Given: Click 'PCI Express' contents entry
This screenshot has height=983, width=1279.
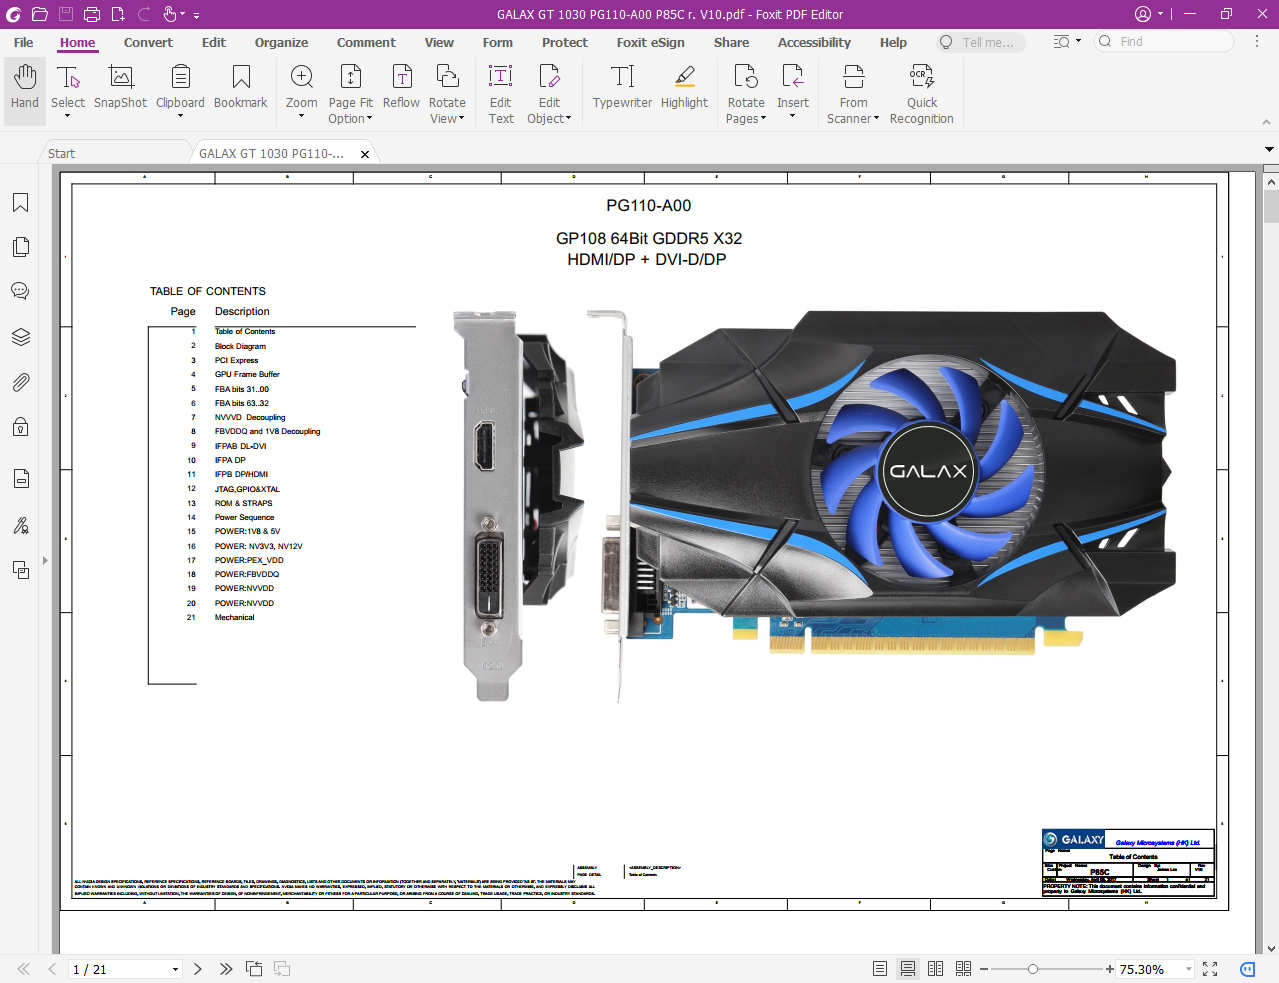Looking at the screenshot, I should tap(236, 360).
